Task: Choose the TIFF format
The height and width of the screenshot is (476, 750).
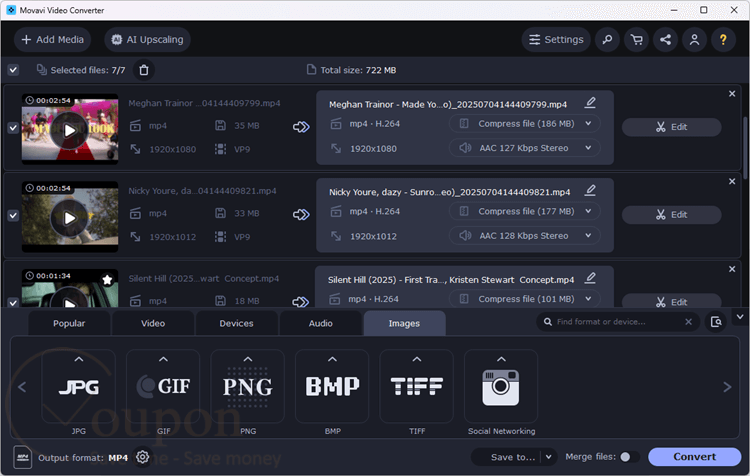Action: click(417, 387)
